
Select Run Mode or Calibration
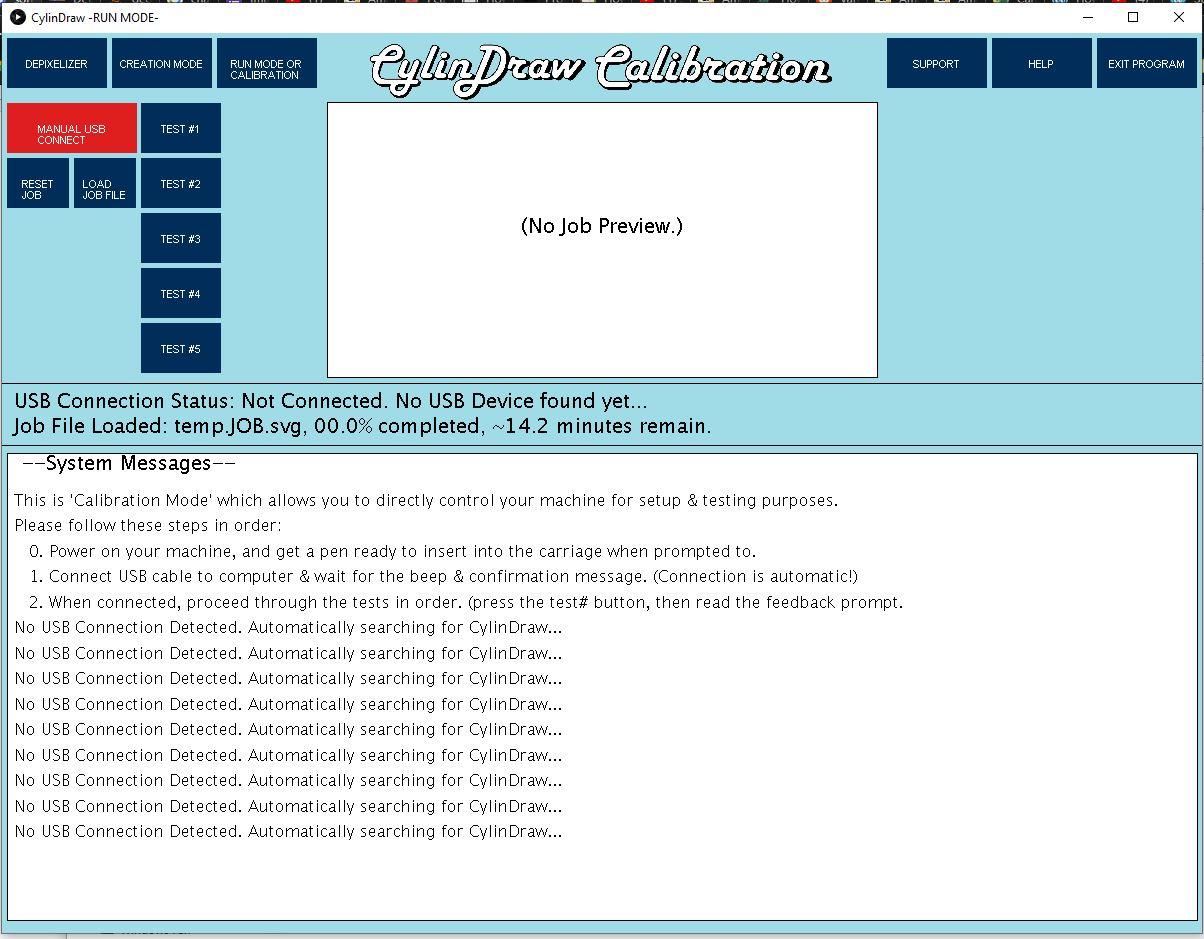click(x=266, y=62)
